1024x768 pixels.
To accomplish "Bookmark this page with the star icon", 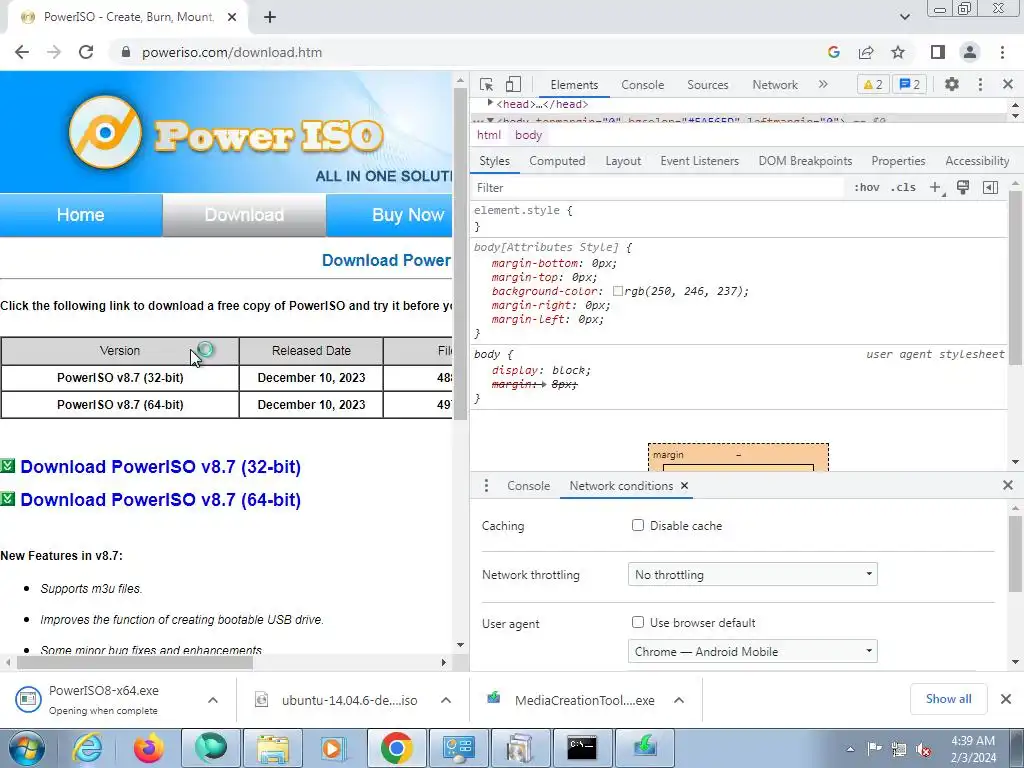I will pyautogui.click(x=898, y=52).
